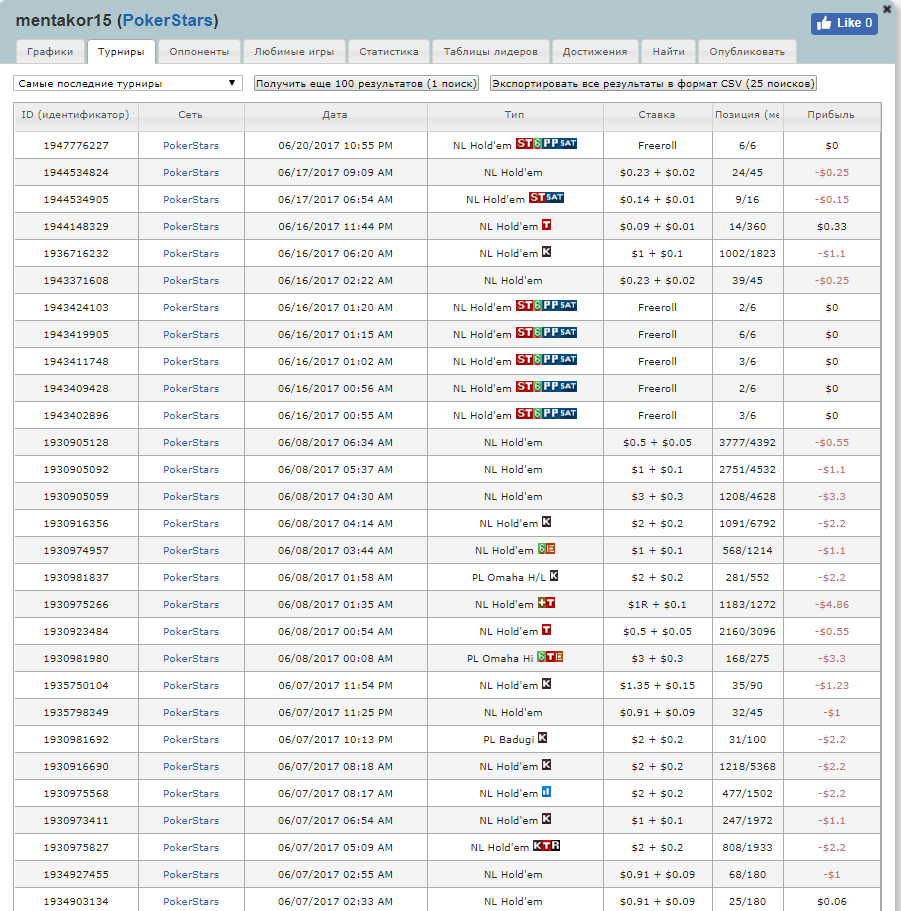
Task: Open PokerStars link in row 1947776227
Action: click(191, 145)
